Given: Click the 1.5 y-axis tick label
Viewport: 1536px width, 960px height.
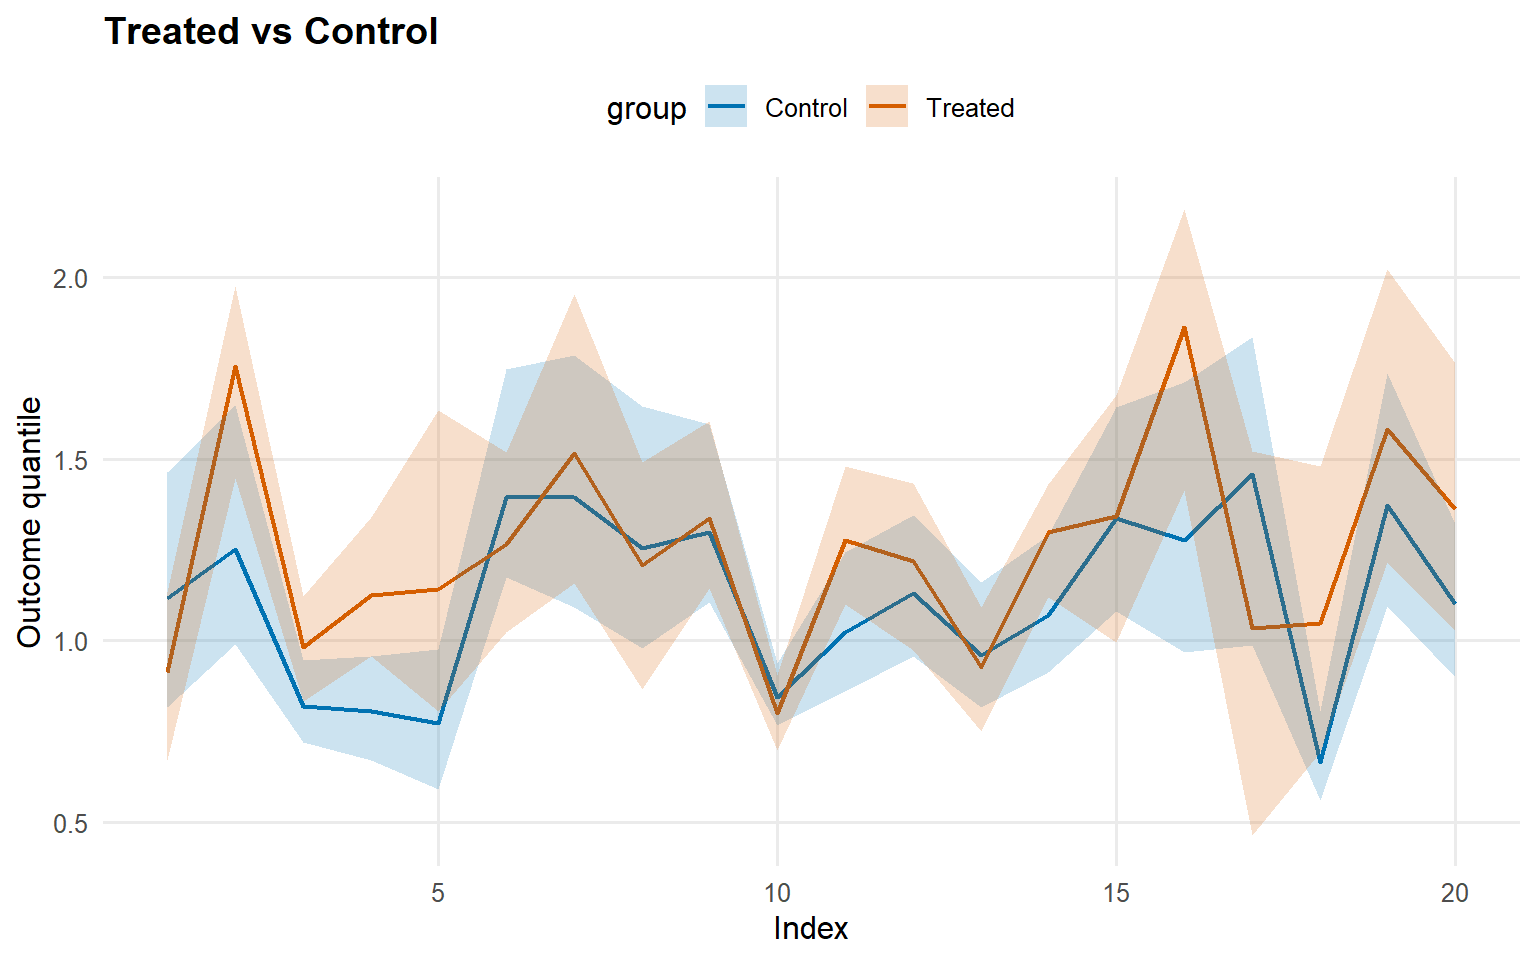Looking at the screenshot, I should point(70,461).
